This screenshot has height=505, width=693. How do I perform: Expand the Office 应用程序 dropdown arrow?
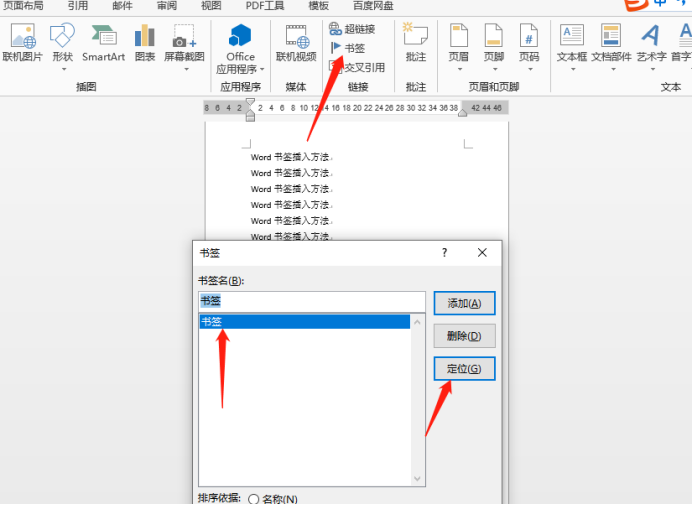[x=262, y=69]
